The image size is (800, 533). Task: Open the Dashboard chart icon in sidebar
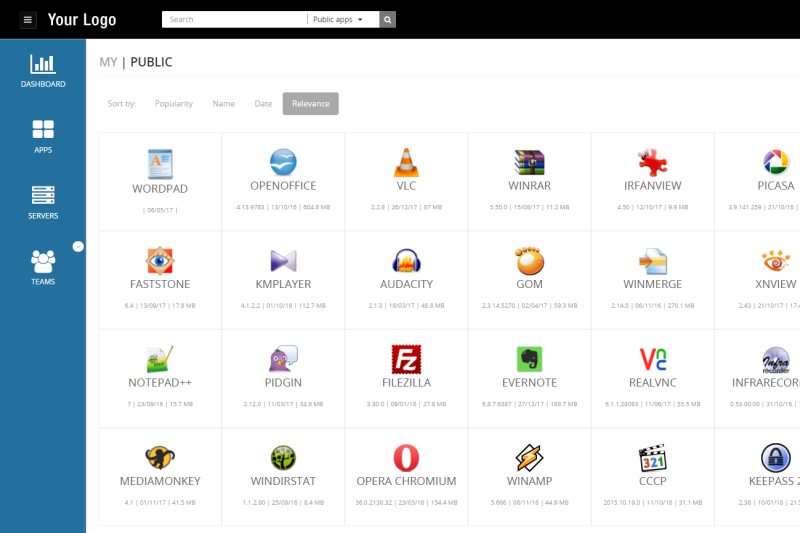tap(43, 64)
